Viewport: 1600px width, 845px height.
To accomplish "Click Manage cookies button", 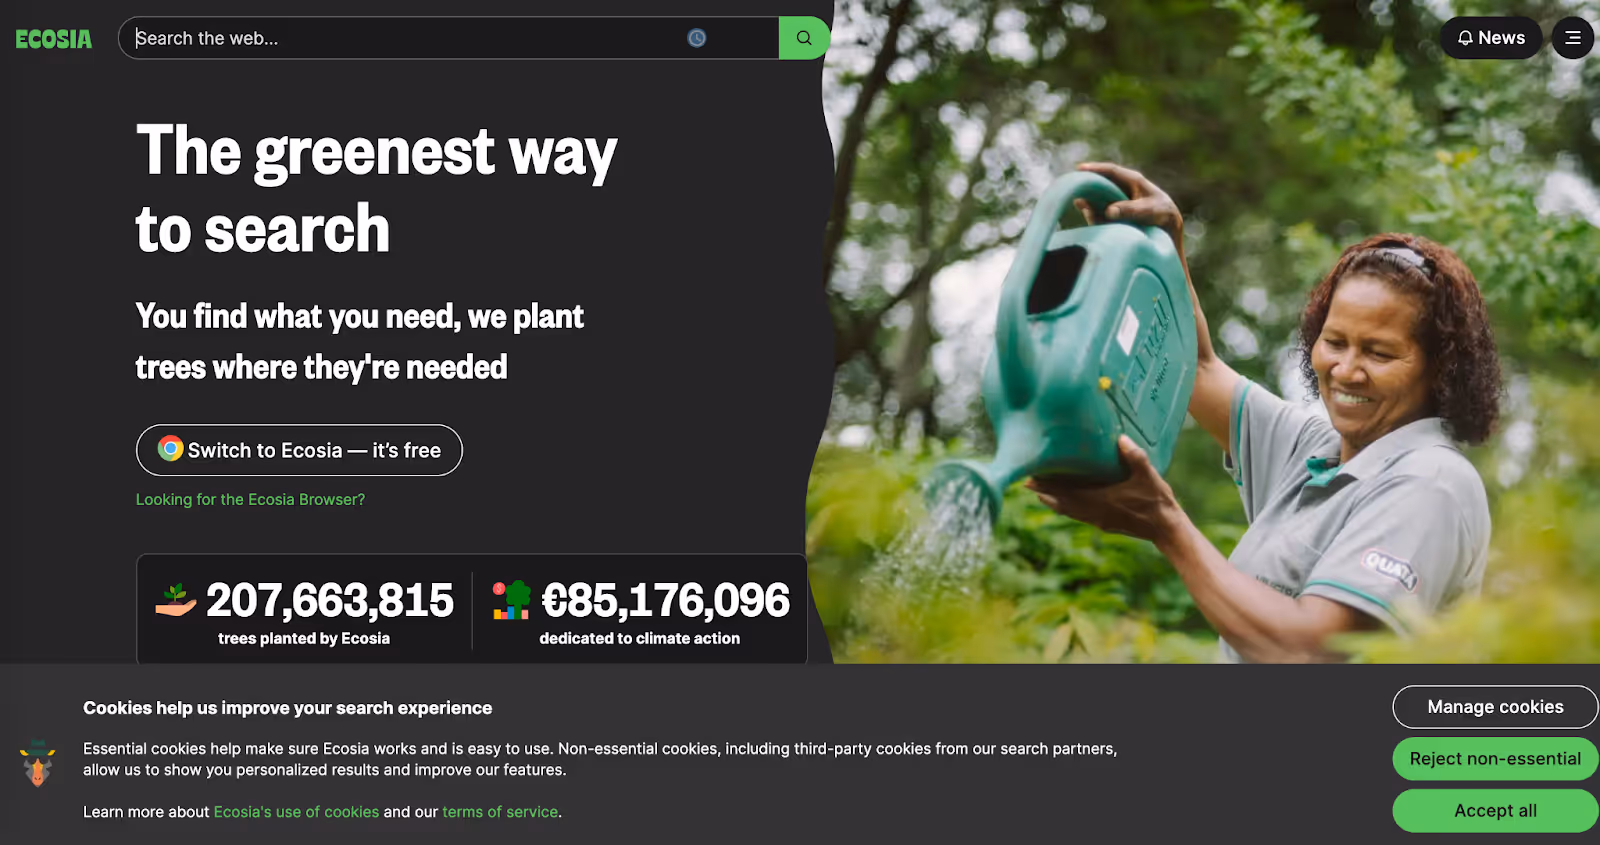I will coord(1495,707).
